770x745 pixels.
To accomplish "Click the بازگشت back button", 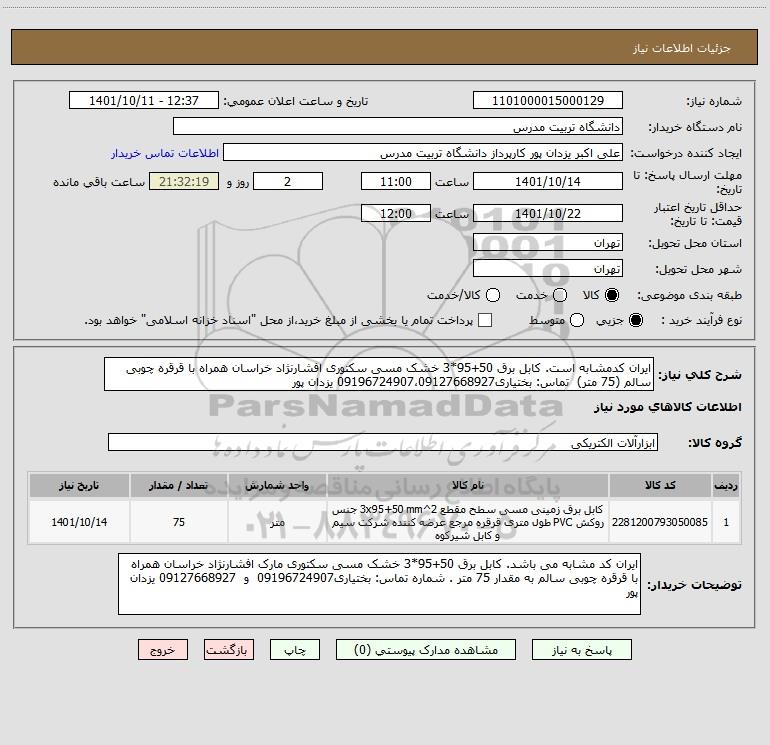I will point(229,650).
